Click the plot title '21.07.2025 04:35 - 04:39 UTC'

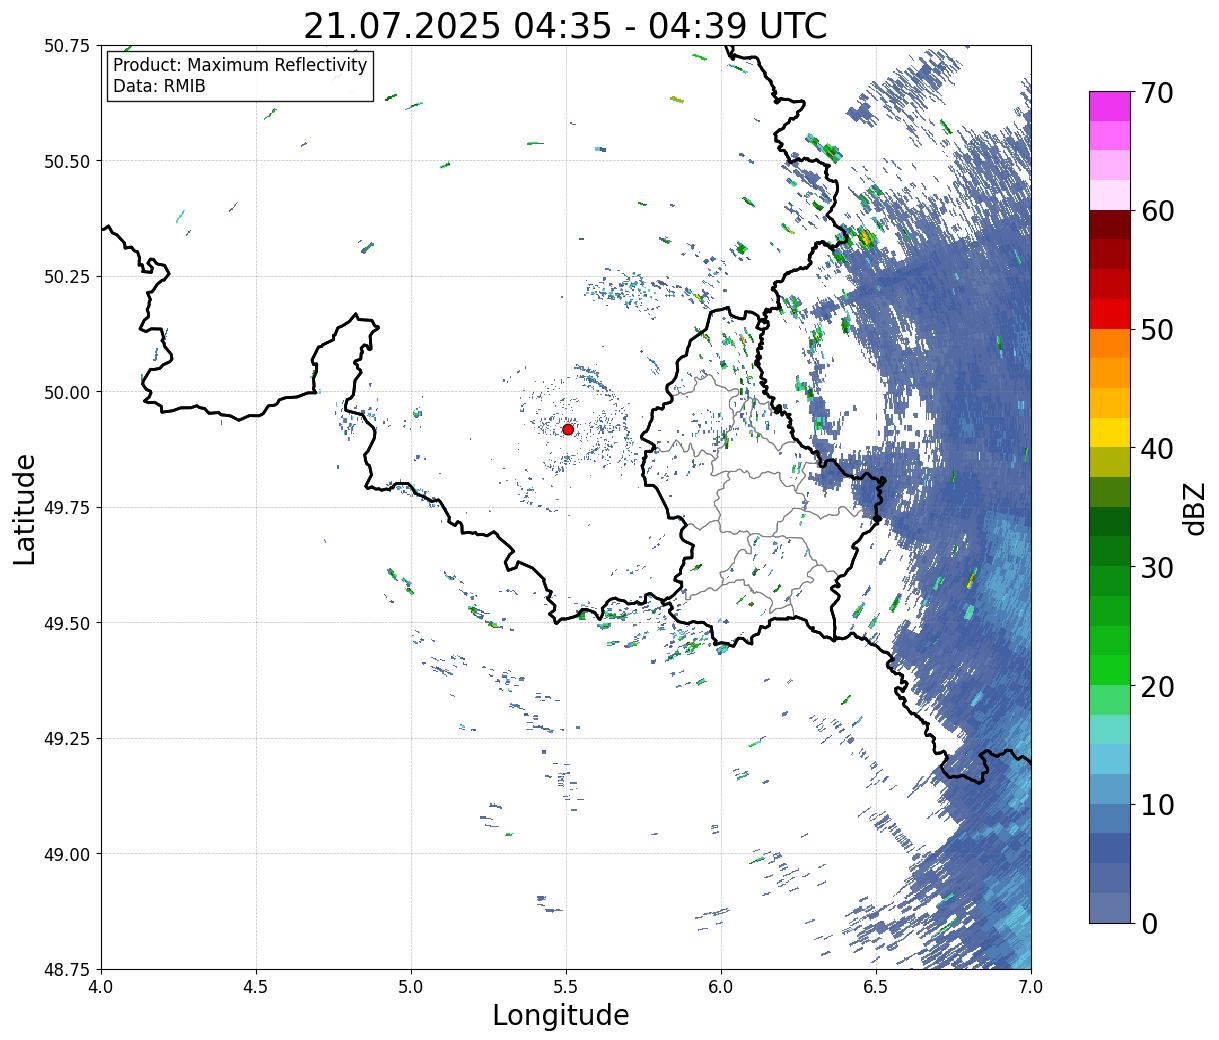click(565, 26)
